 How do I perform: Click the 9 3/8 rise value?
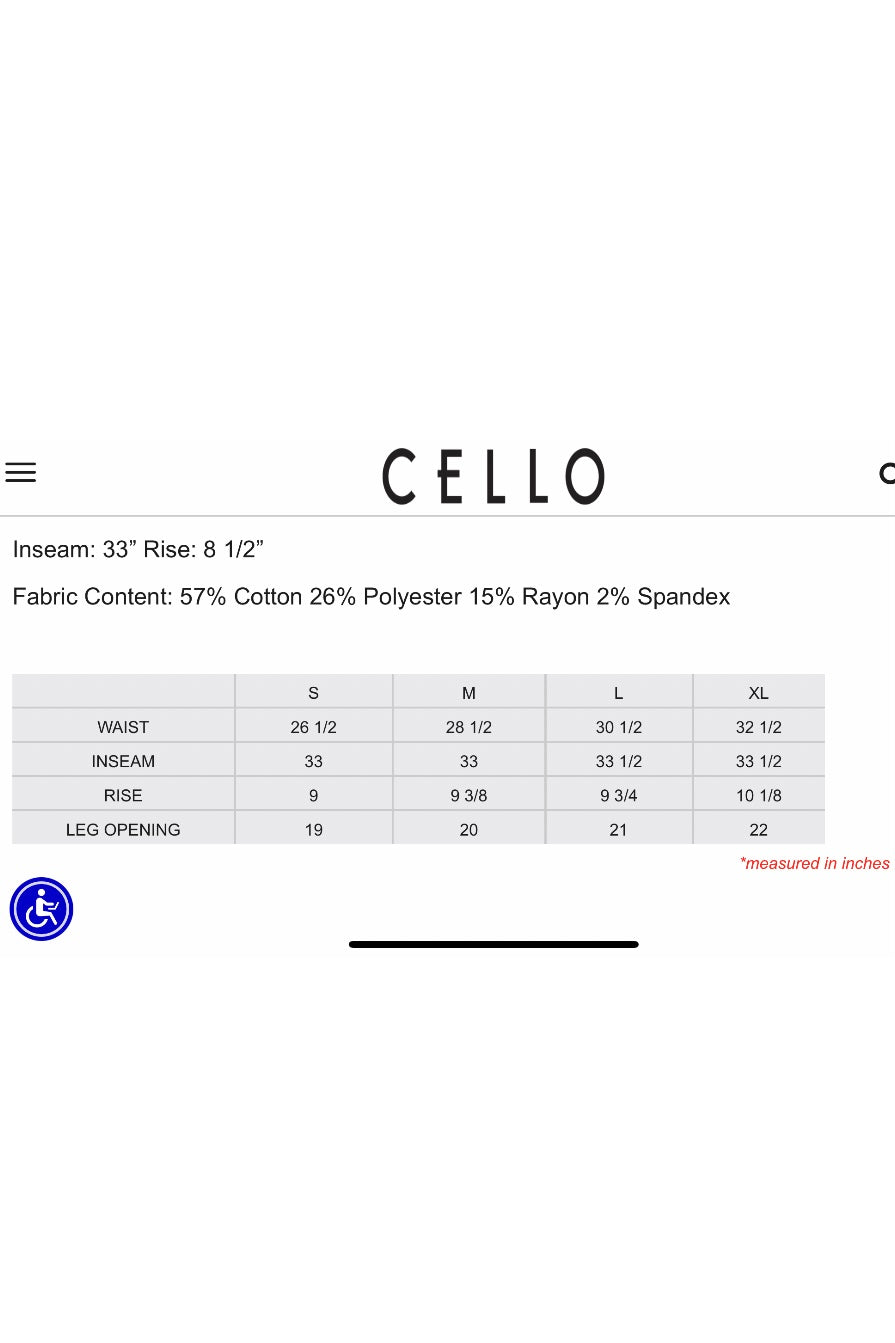pos(468,795)
